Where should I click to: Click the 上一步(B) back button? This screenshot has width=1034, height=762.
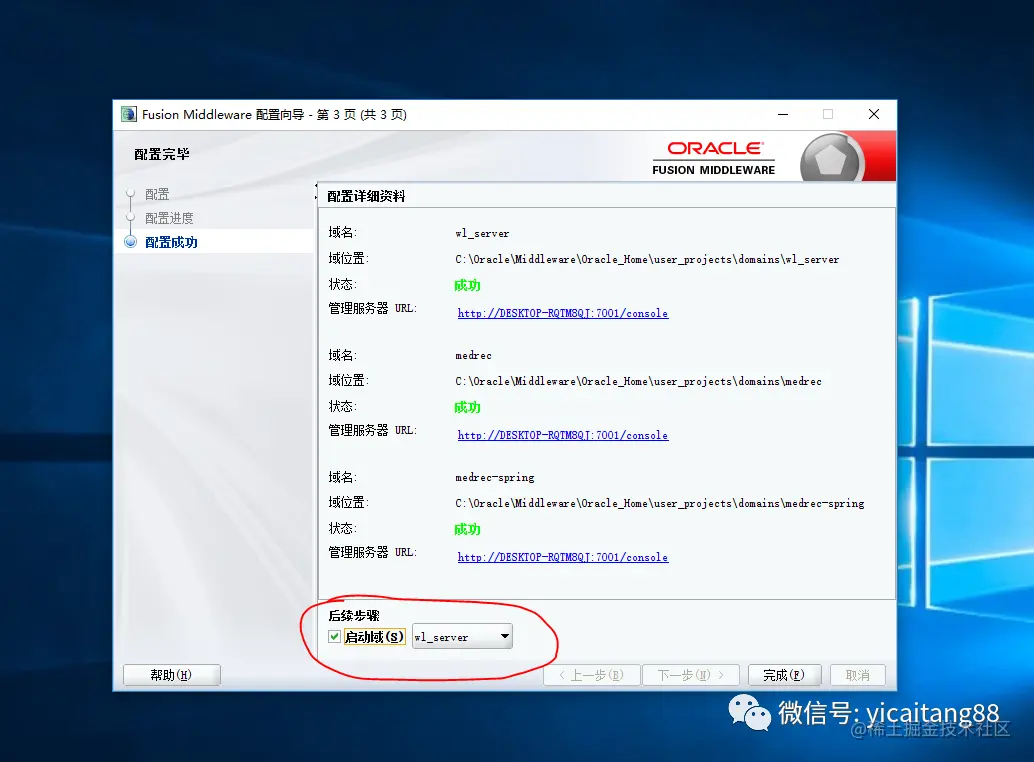point(592,675)
